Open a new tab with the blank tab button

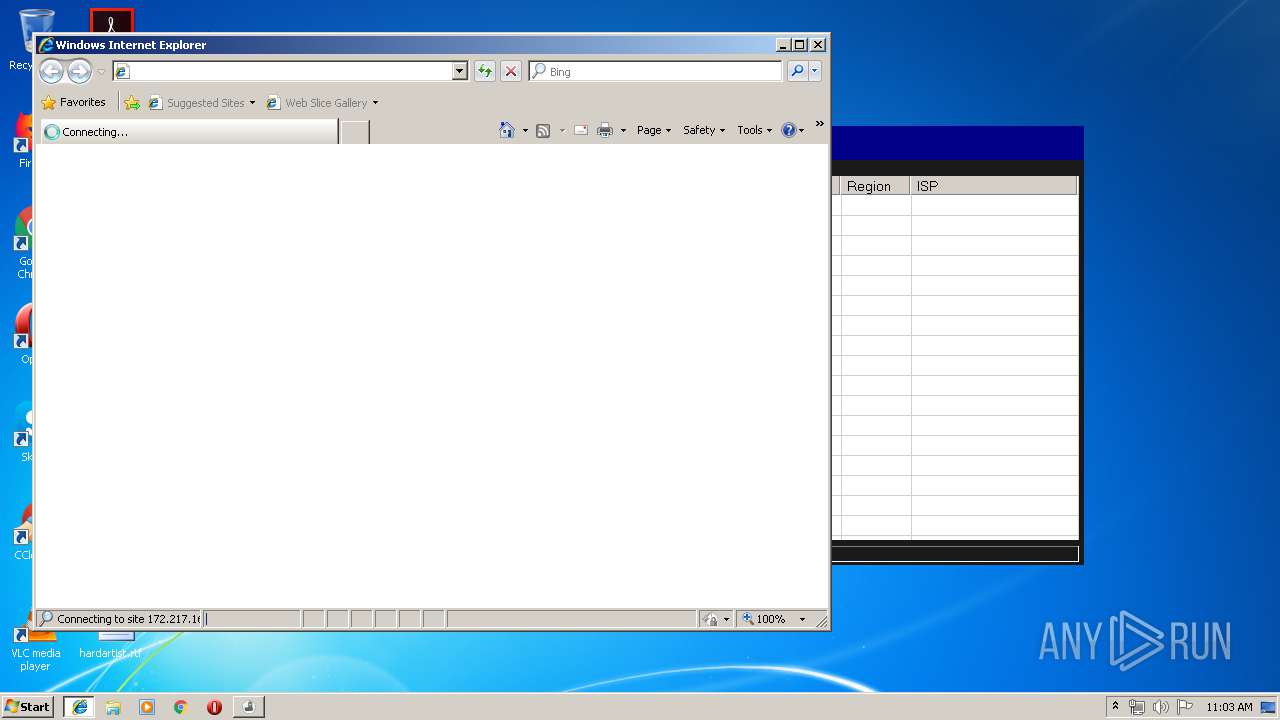(355, 131)
